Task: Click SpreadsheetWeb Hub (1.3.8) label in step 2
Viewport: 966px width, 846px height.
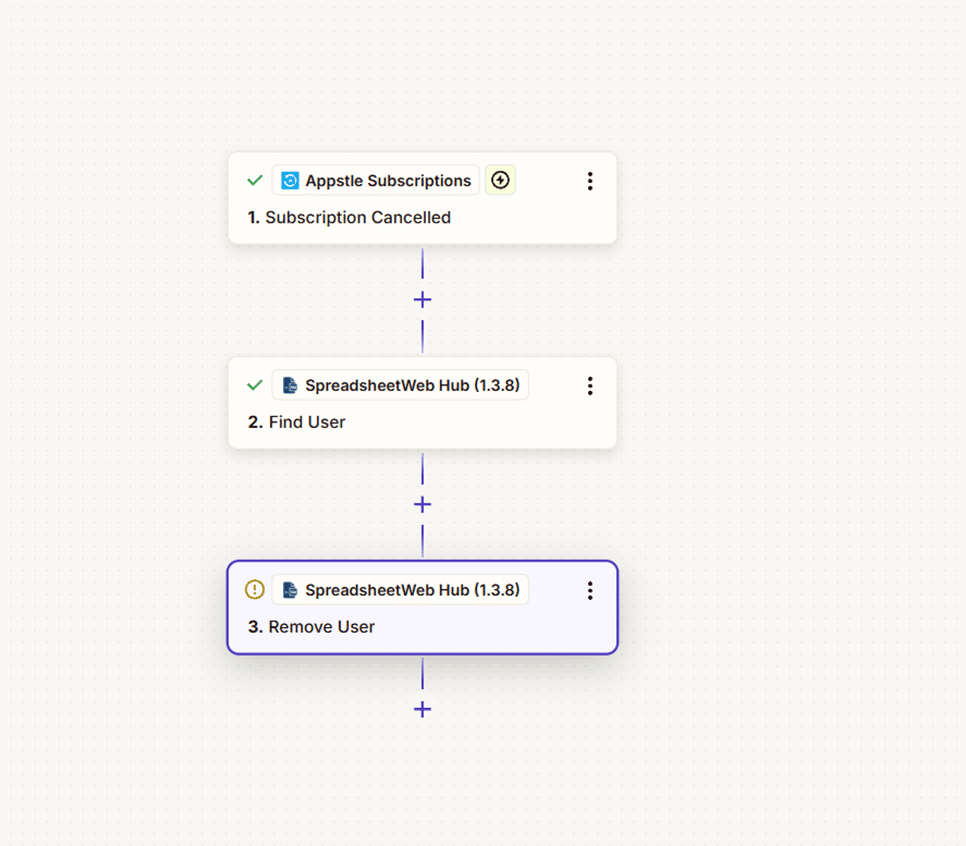Action: tap(412, 385)
